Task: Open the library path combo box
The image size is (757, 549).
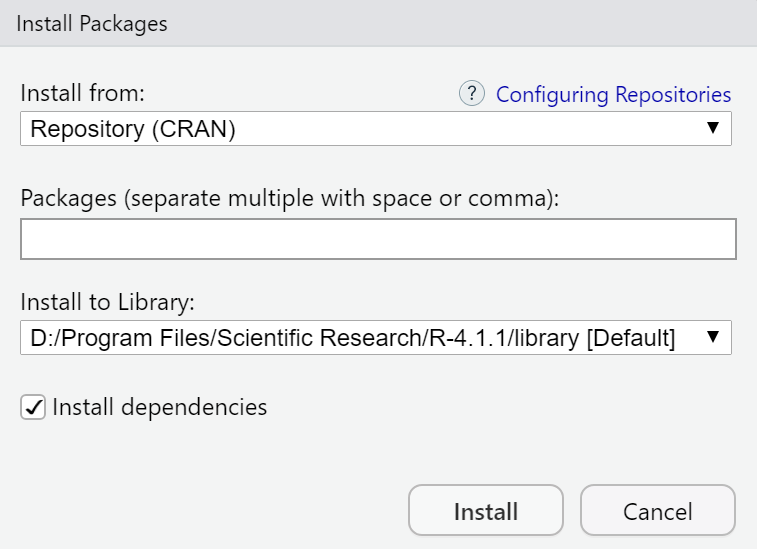Action: pos(375,338)
